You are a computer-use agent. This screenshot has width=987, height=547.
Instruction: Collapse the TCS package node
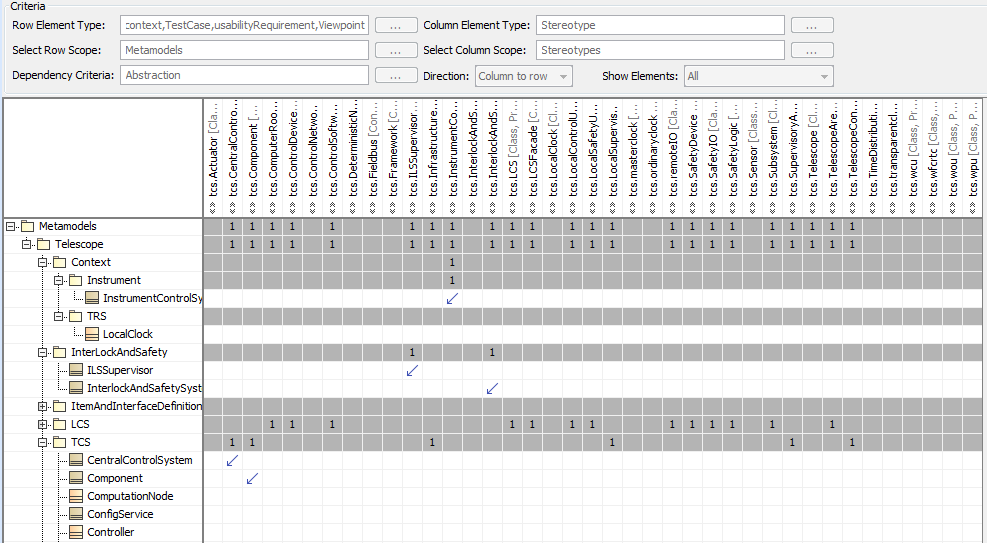(42, 442)
